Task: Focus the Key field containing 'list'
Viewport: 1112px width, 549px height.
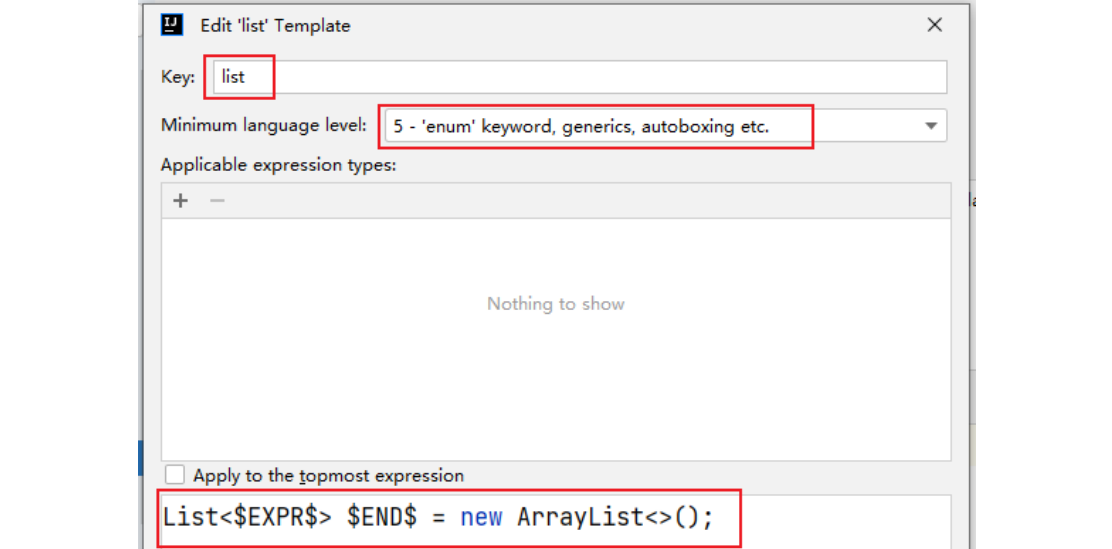Action: click(580, 77)
